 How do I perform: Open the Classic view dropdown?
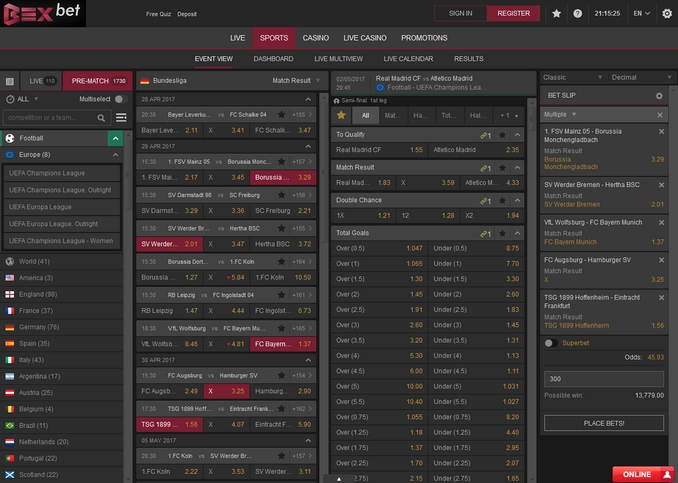(572, 77)
